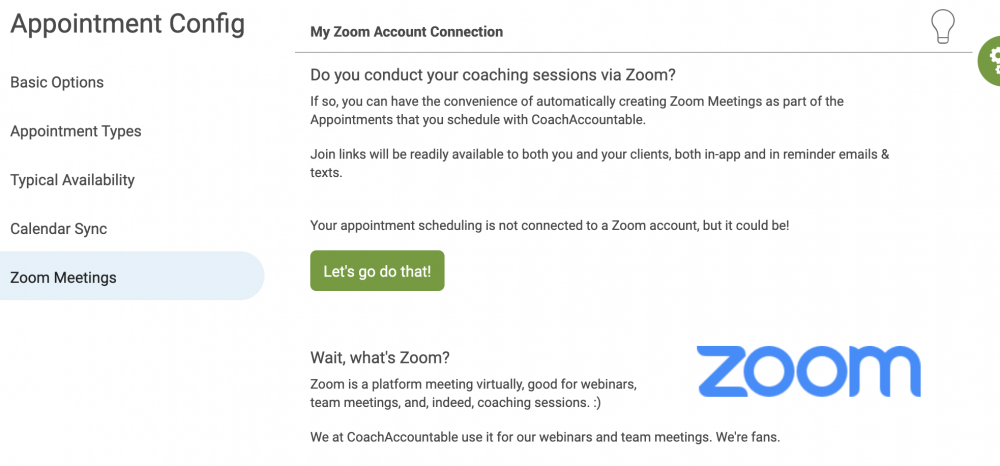Image resolution: width=1000 pixels, height=466 pixels.
Task: Click the Join links paragraph text
Action: pyautogui.click(x=599, y=163)
